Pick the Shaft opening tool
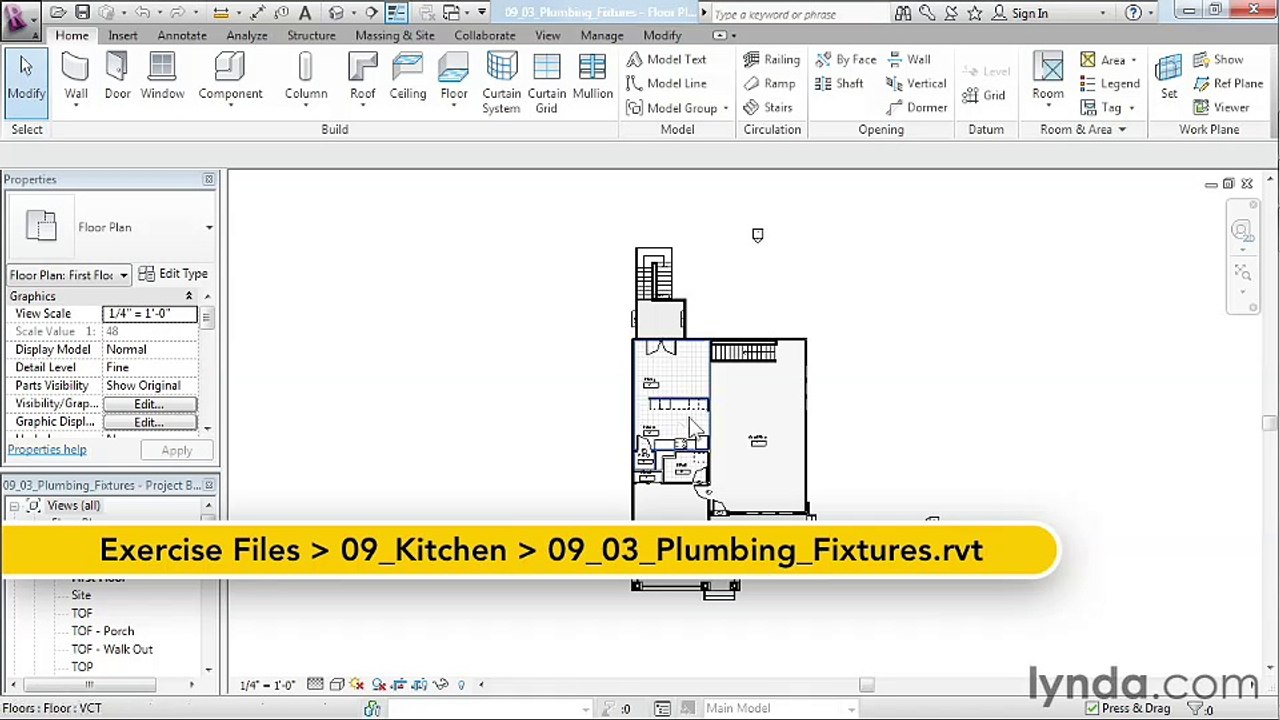Screen dimensions: 1280x720 point(839,84)
